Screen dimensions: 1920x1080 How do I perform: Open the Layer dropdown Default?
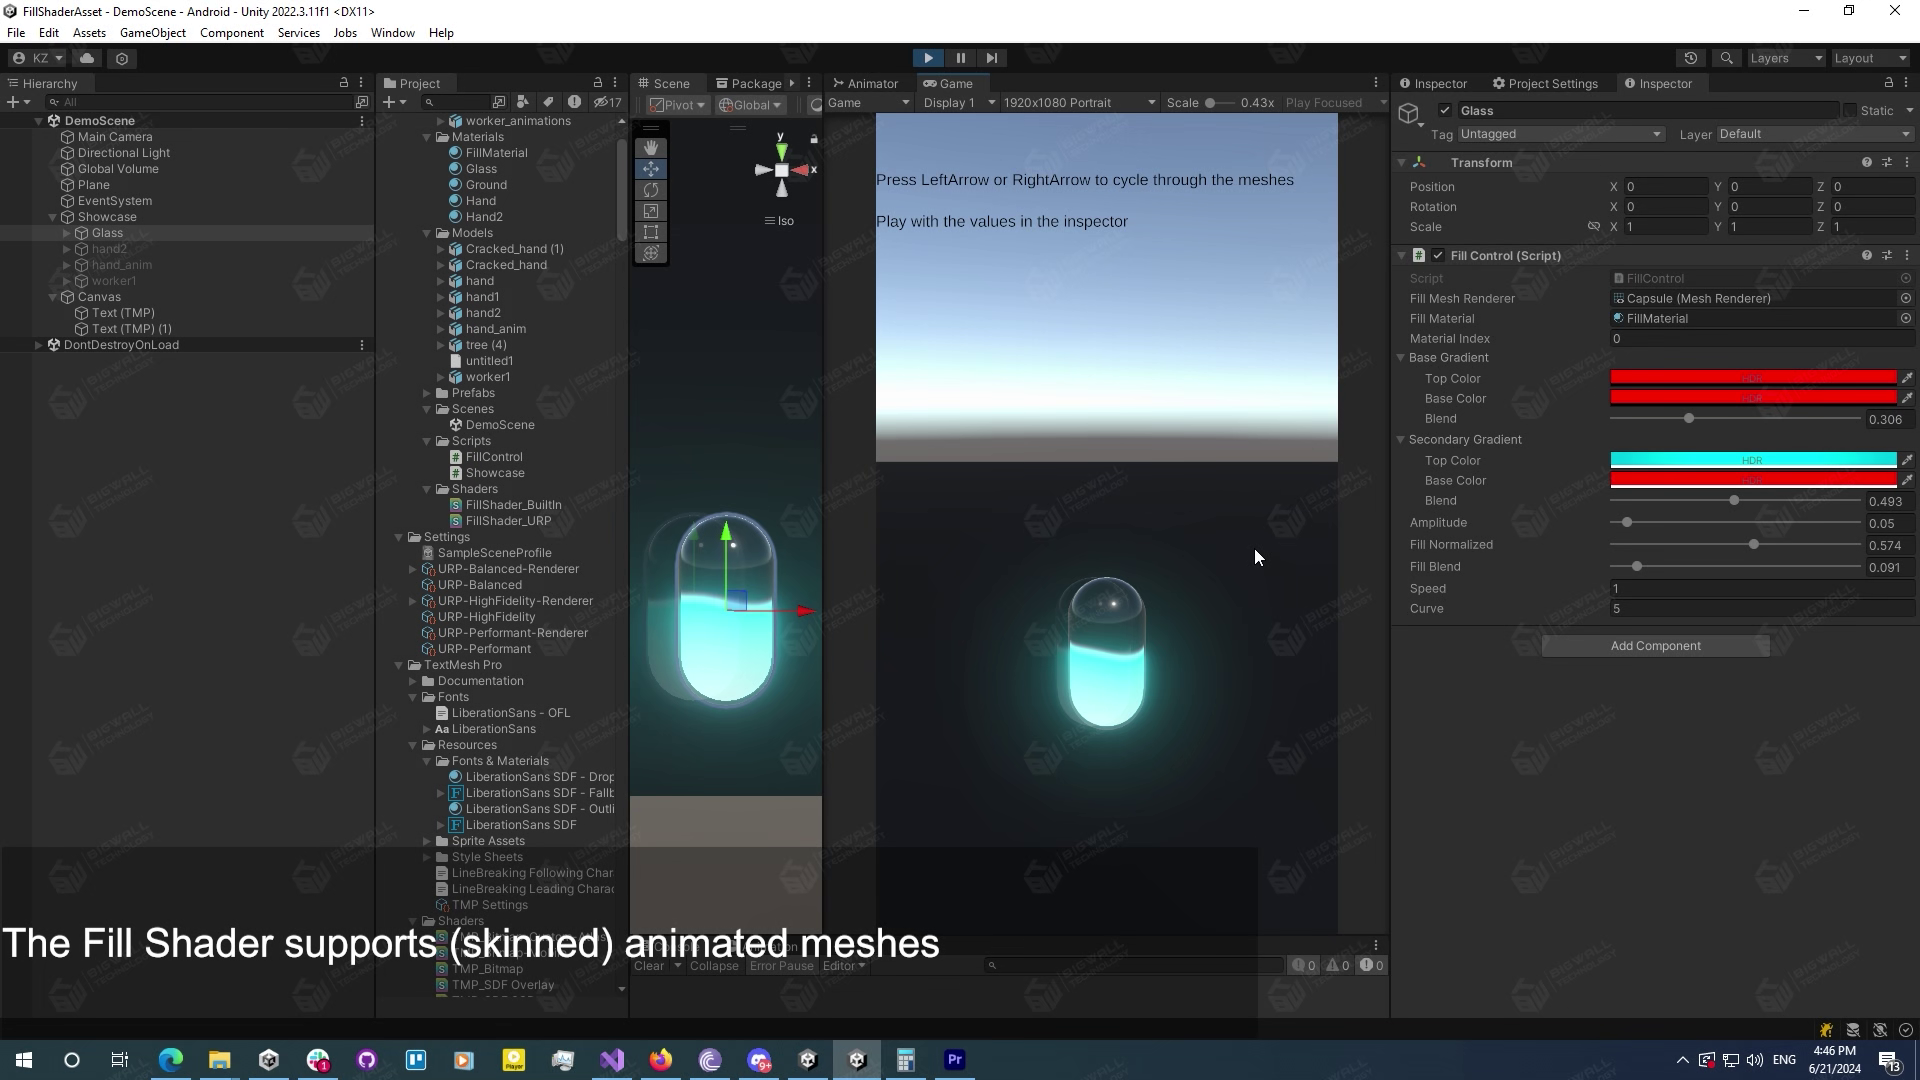point(1815,134)
